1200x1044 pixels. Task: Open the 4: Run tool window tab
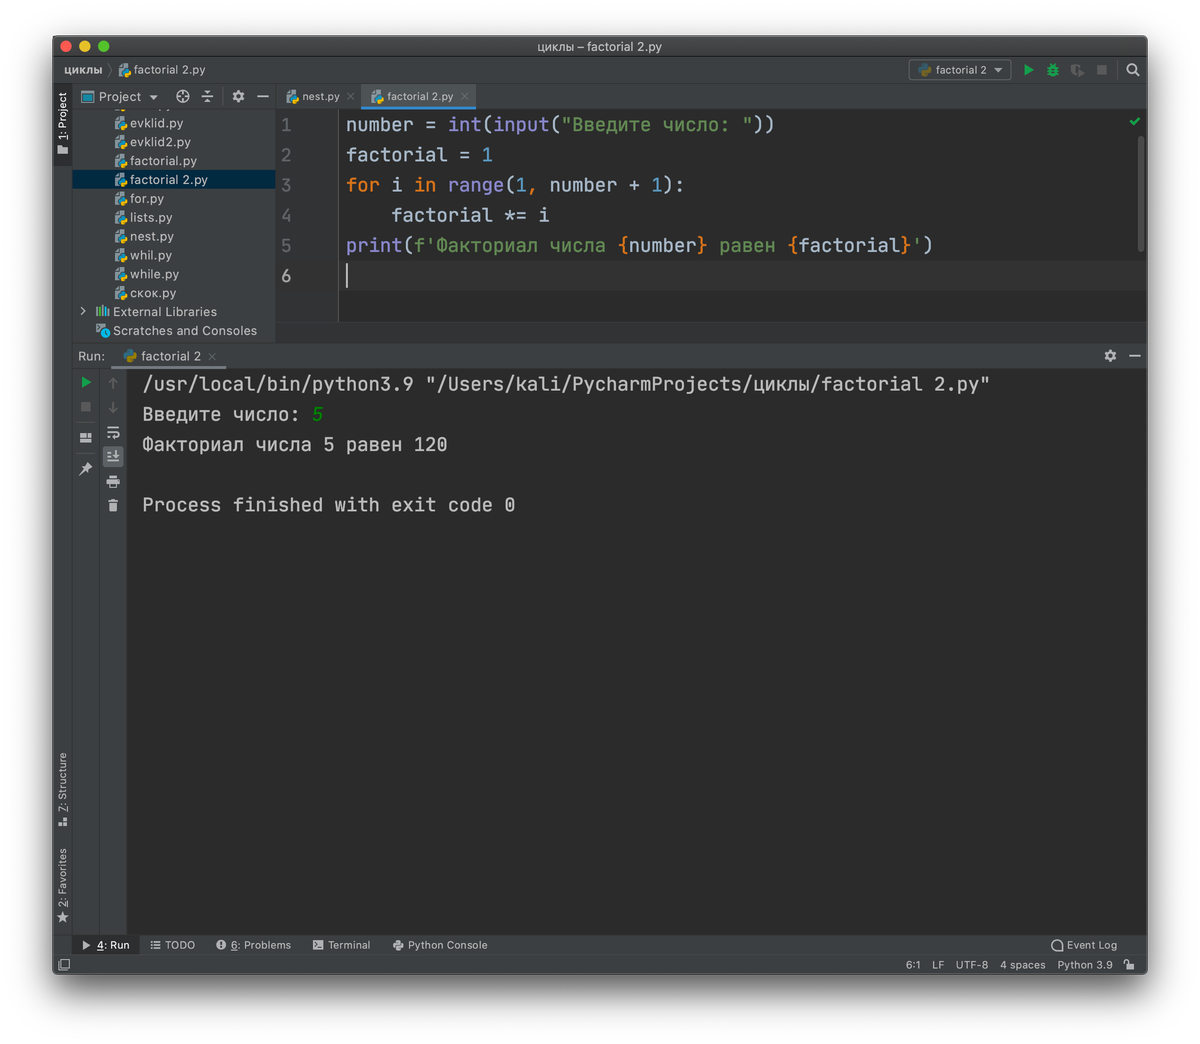click(106, 945)
